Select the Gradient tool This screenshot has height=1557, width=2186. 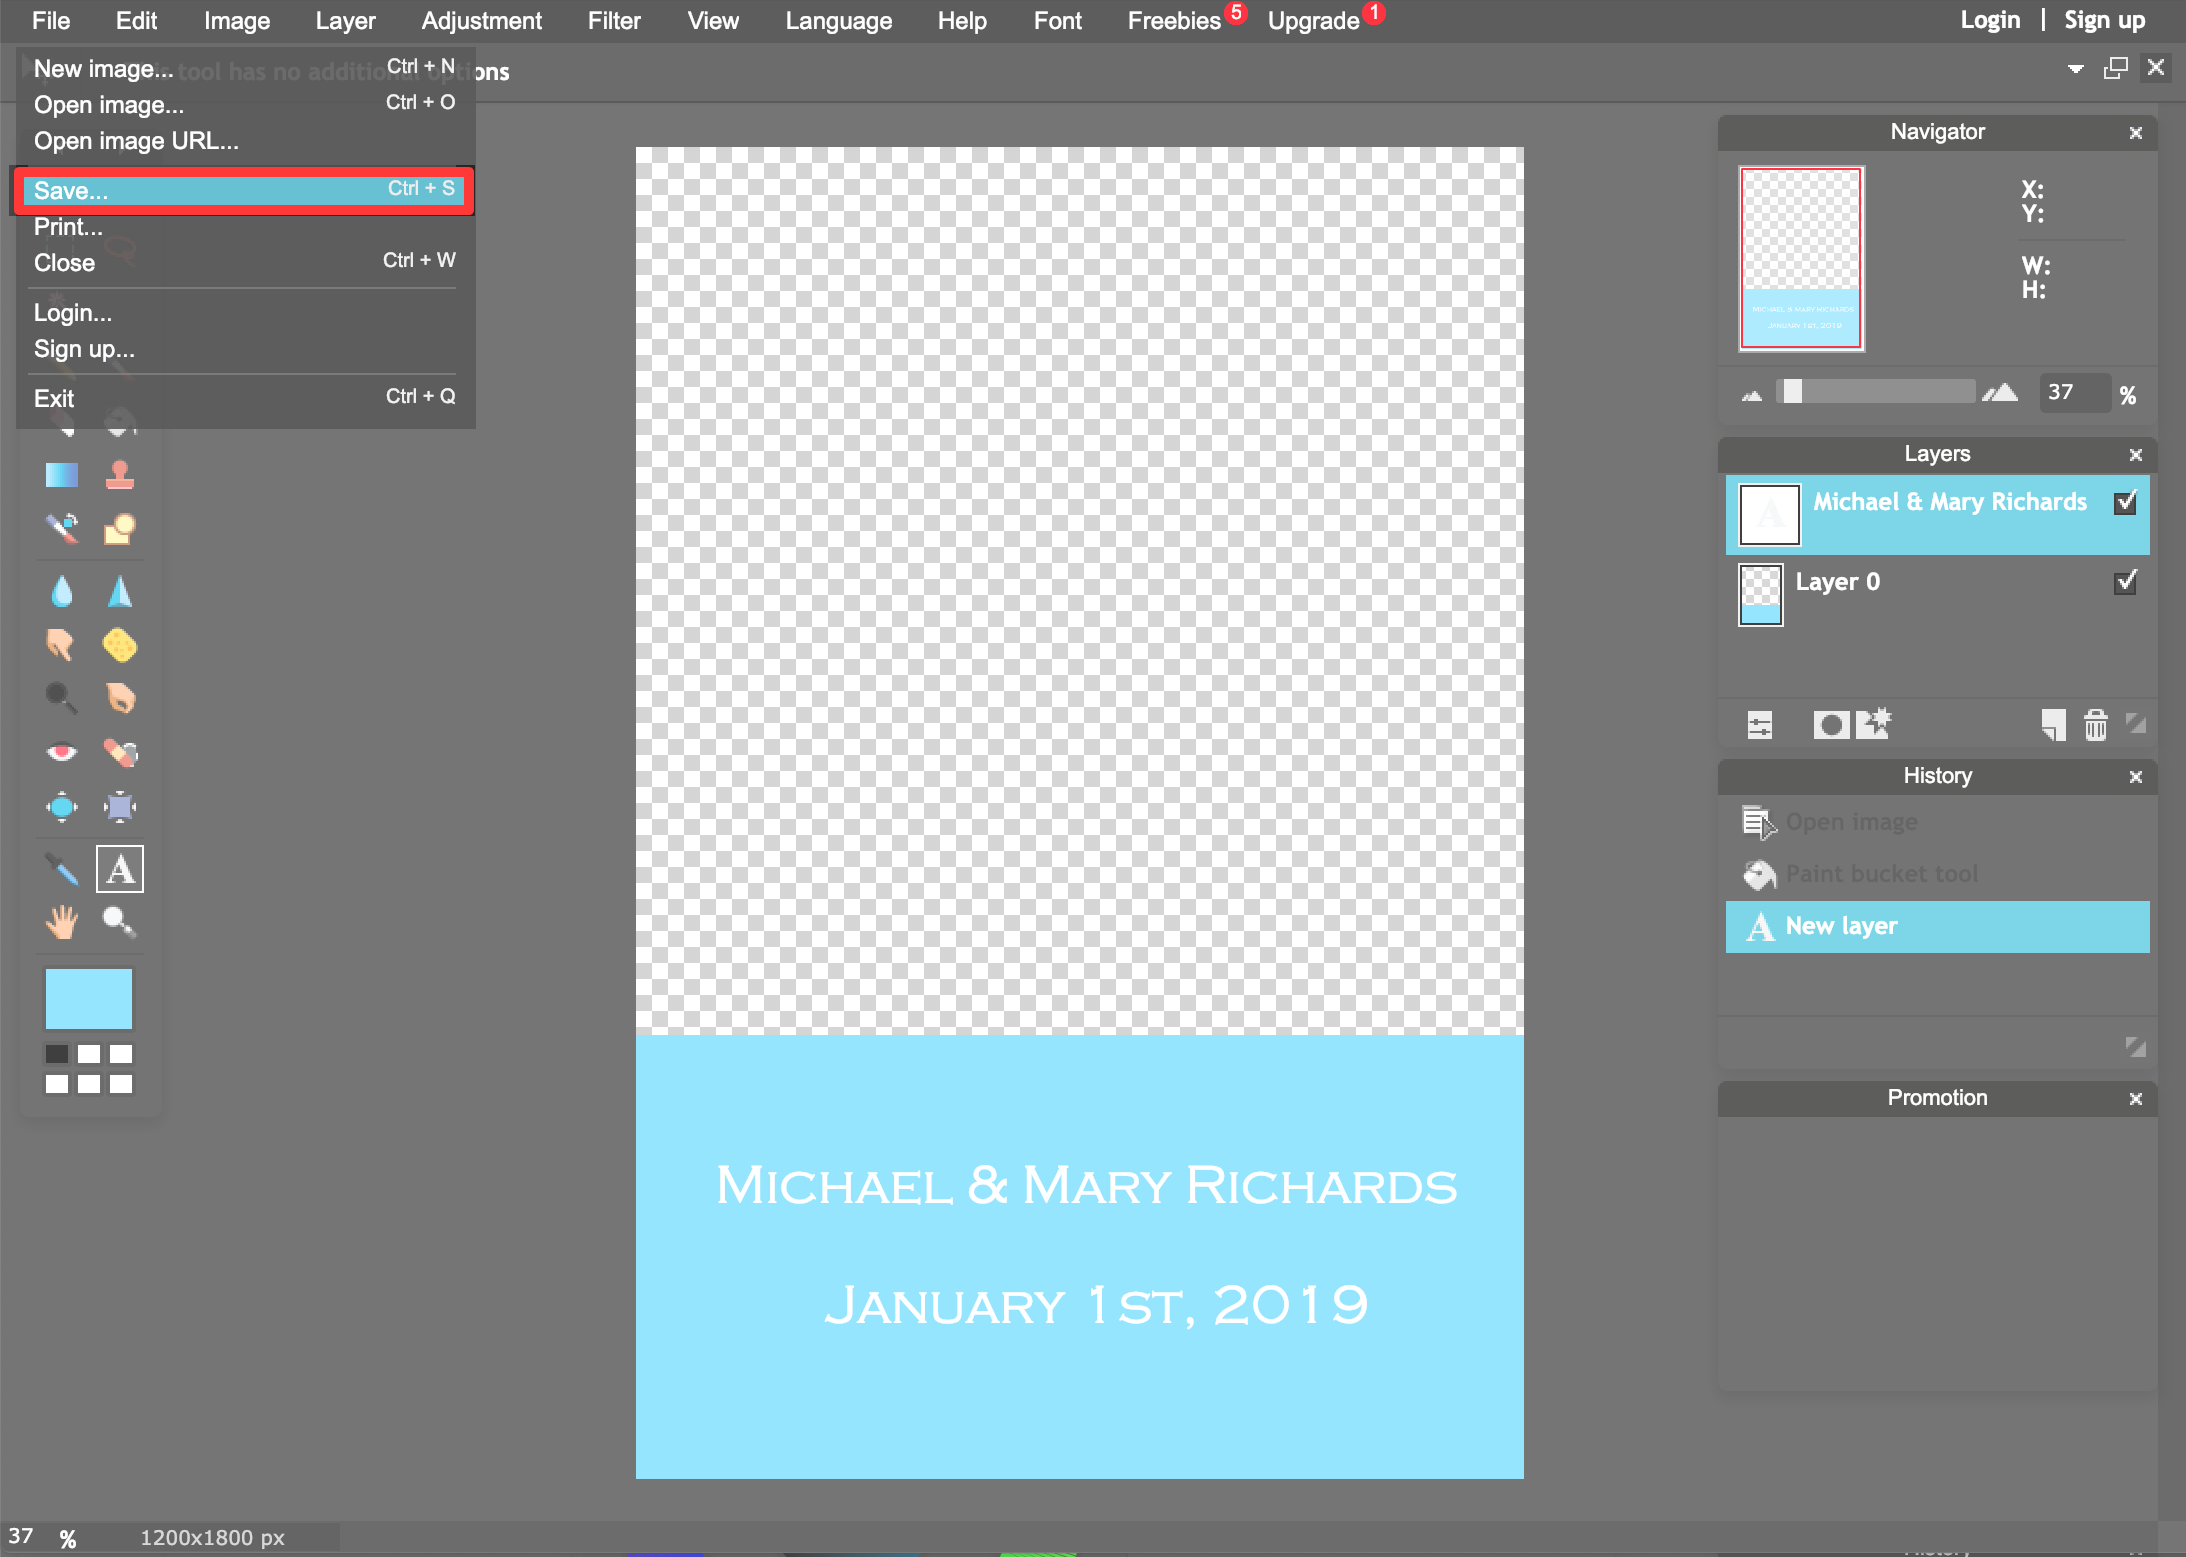[61, 474]
